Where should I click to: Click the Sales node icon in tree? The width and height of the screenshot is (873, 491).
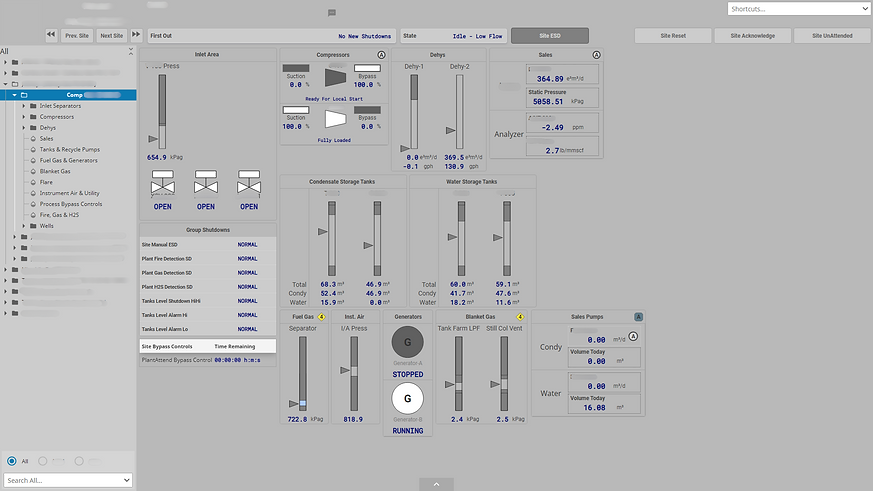pos(33,139)
